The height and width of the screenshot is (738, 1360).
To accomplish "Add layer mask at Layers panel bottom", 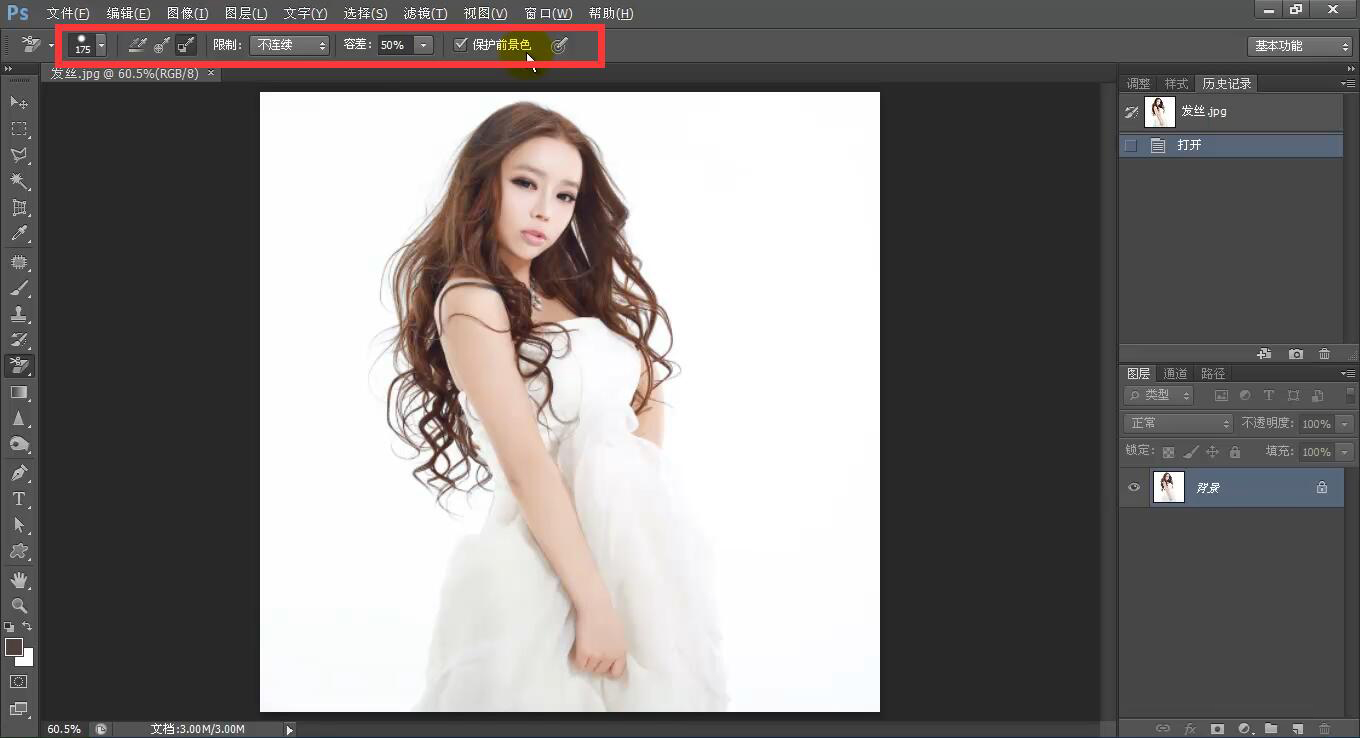I will pos(1217,729).
